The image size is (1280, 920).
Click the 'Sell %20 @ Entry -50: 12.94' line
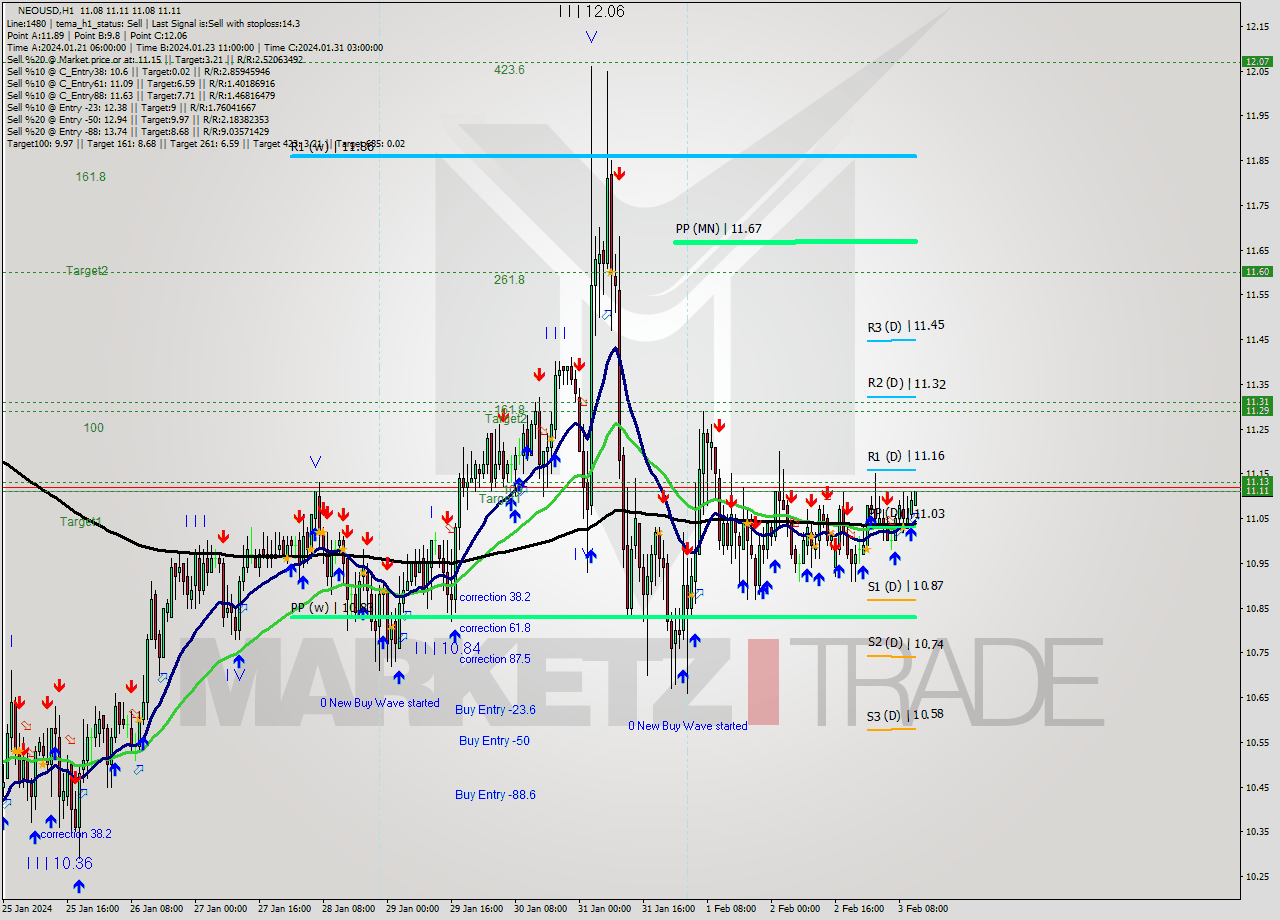coord(137,119)
